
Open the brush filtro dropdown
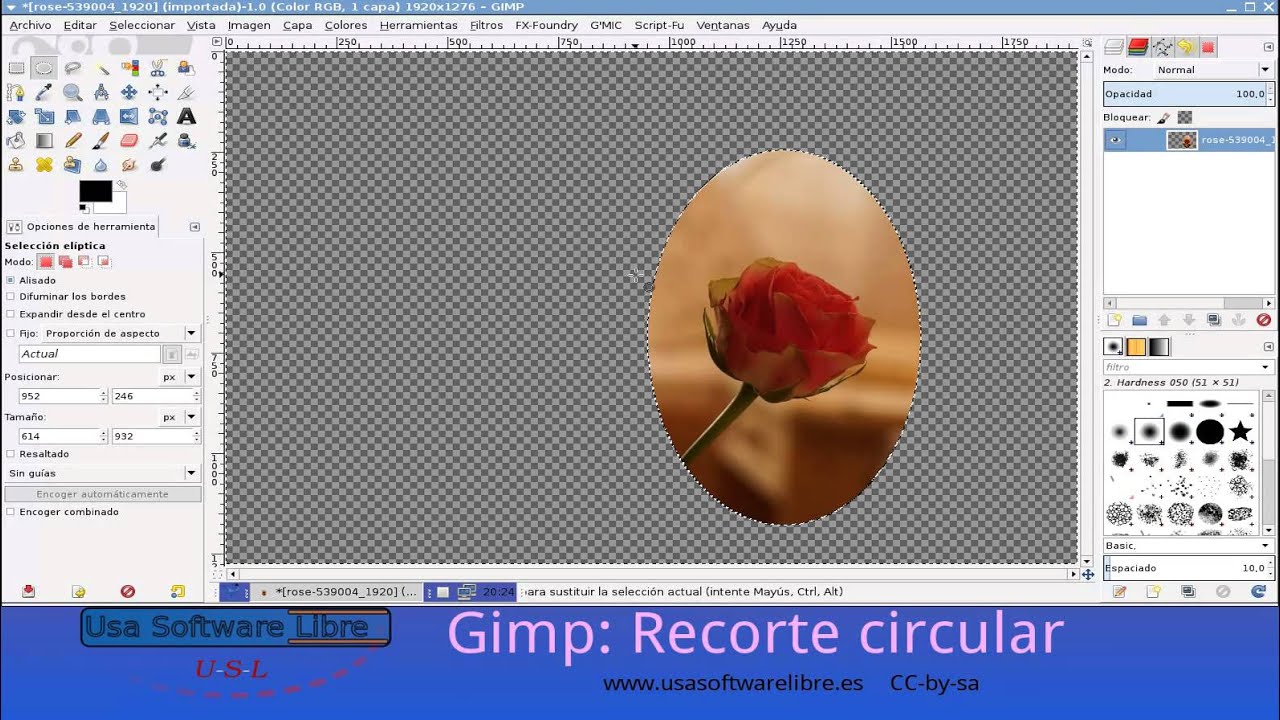click(x=1188, y=367)
